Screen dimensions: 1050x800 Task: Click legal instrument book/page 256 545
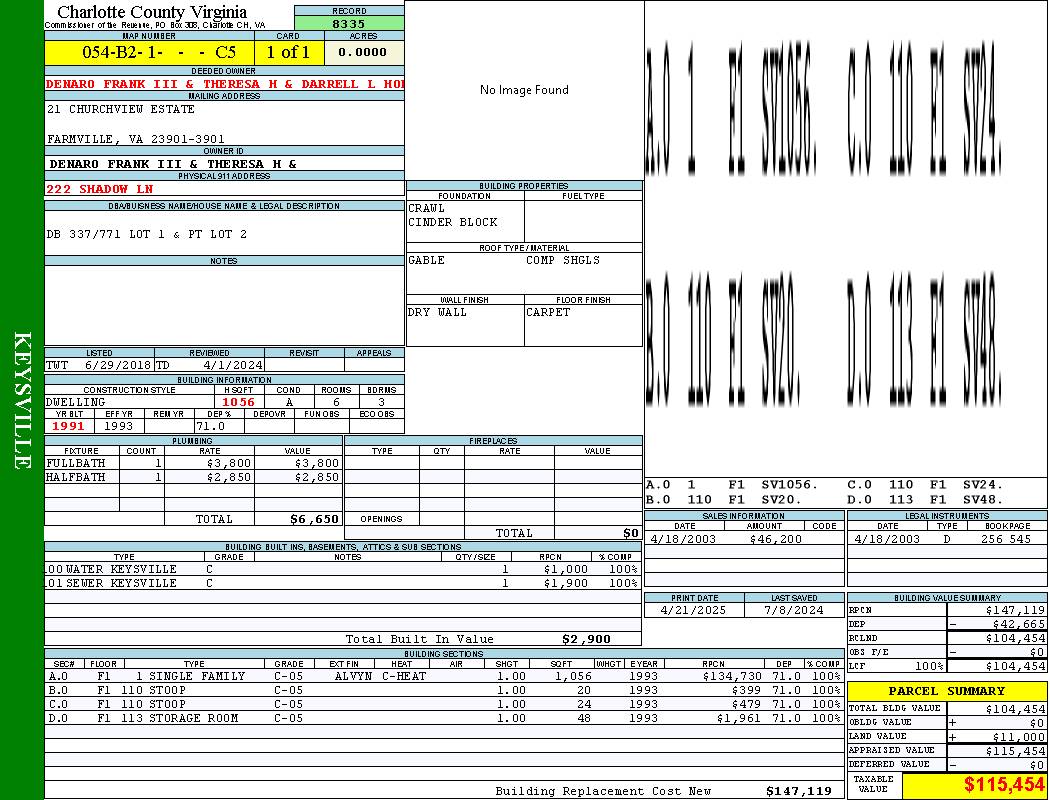click(1006, 539)
